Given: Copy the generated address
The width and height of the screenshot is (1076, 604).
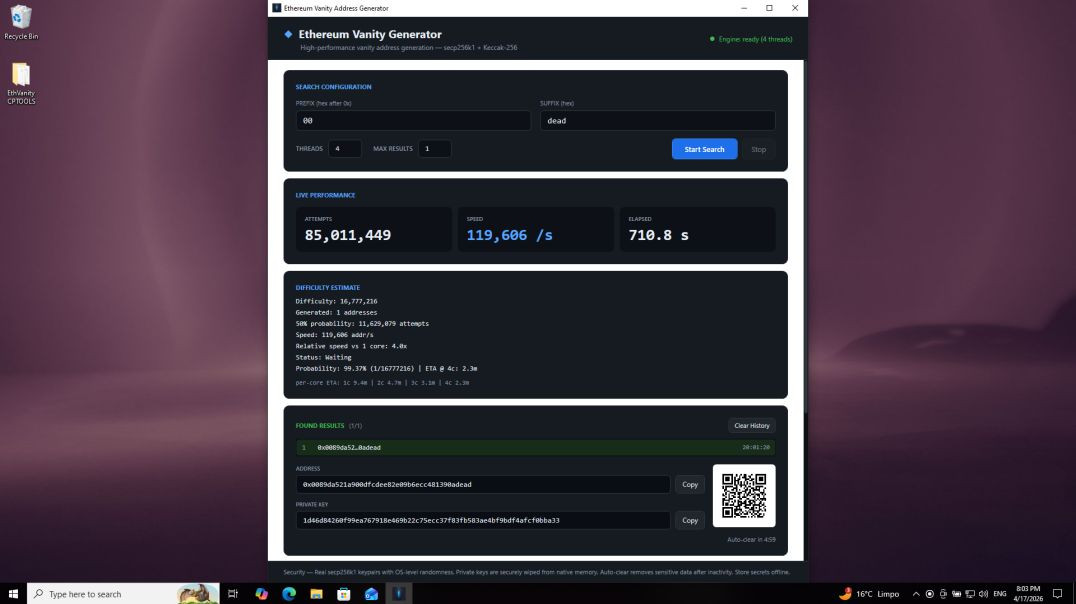Looking at the screenshot, I should pos(689,484).
